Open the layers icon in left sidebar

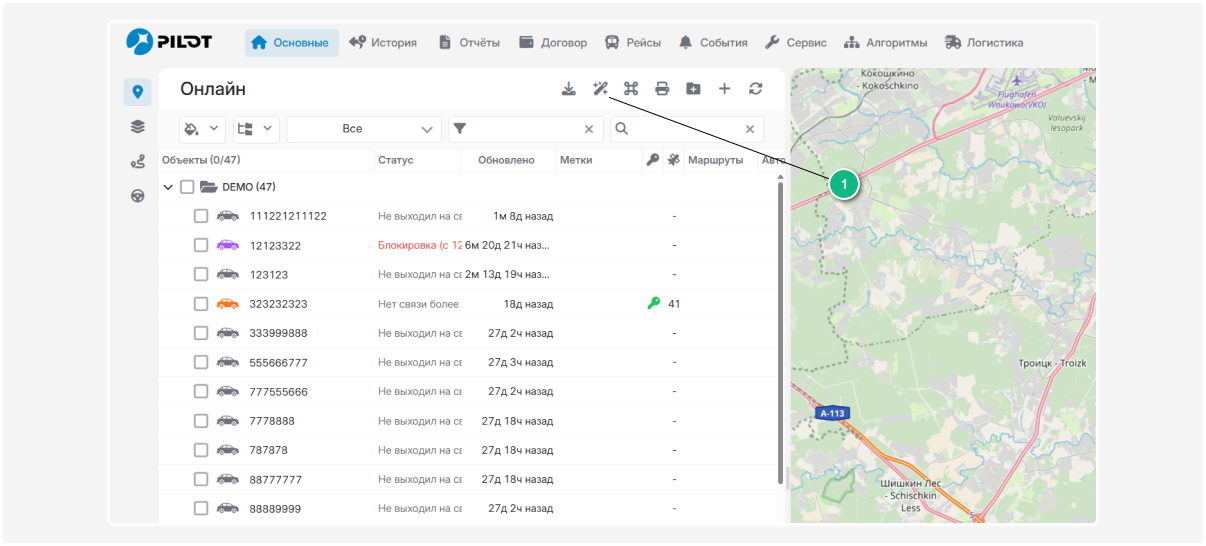coord(138,127)
